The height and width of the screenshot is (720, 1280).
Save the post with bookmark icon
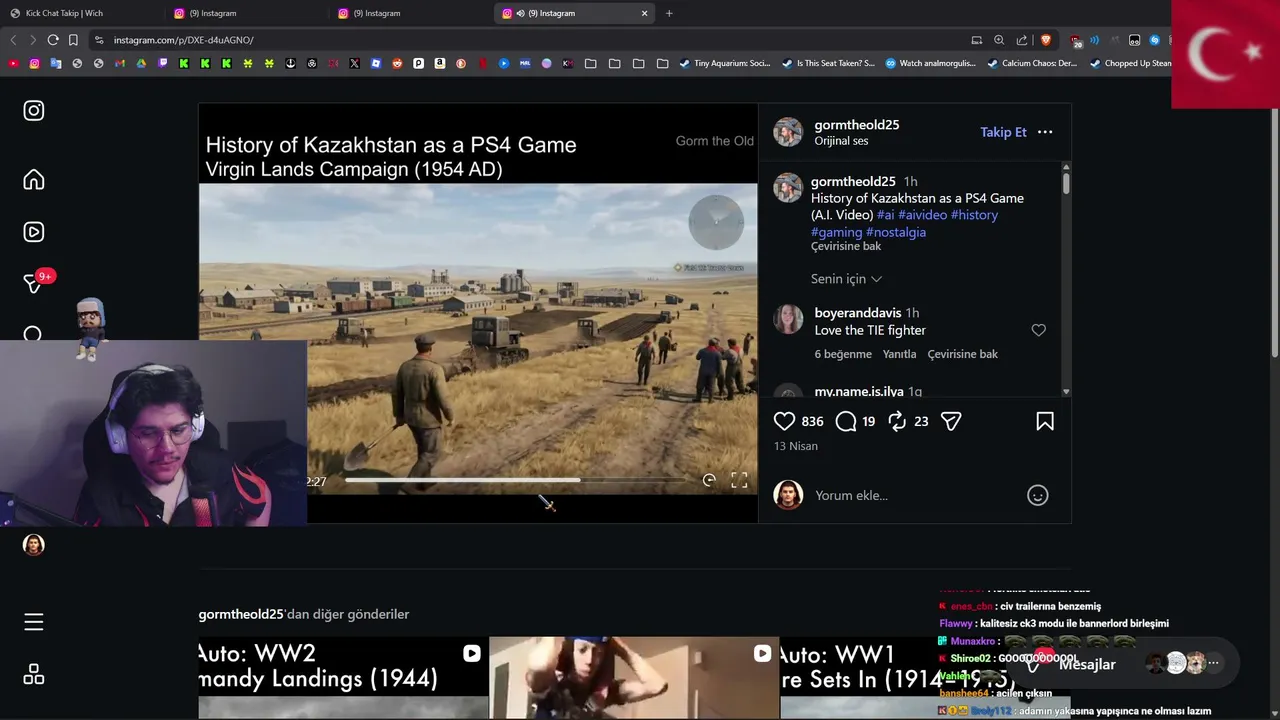click(x=1045, y=422)
